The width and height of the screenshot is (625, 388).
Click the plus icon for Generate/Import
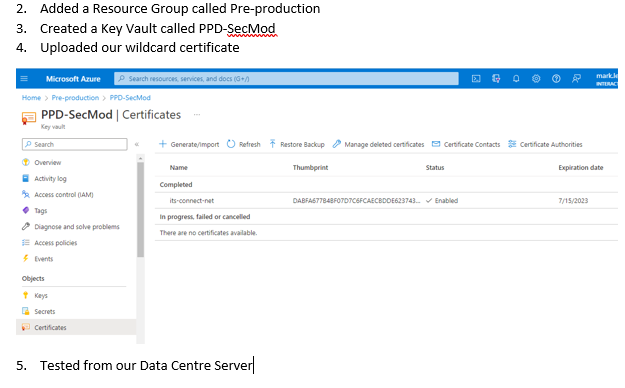point(163,144)
